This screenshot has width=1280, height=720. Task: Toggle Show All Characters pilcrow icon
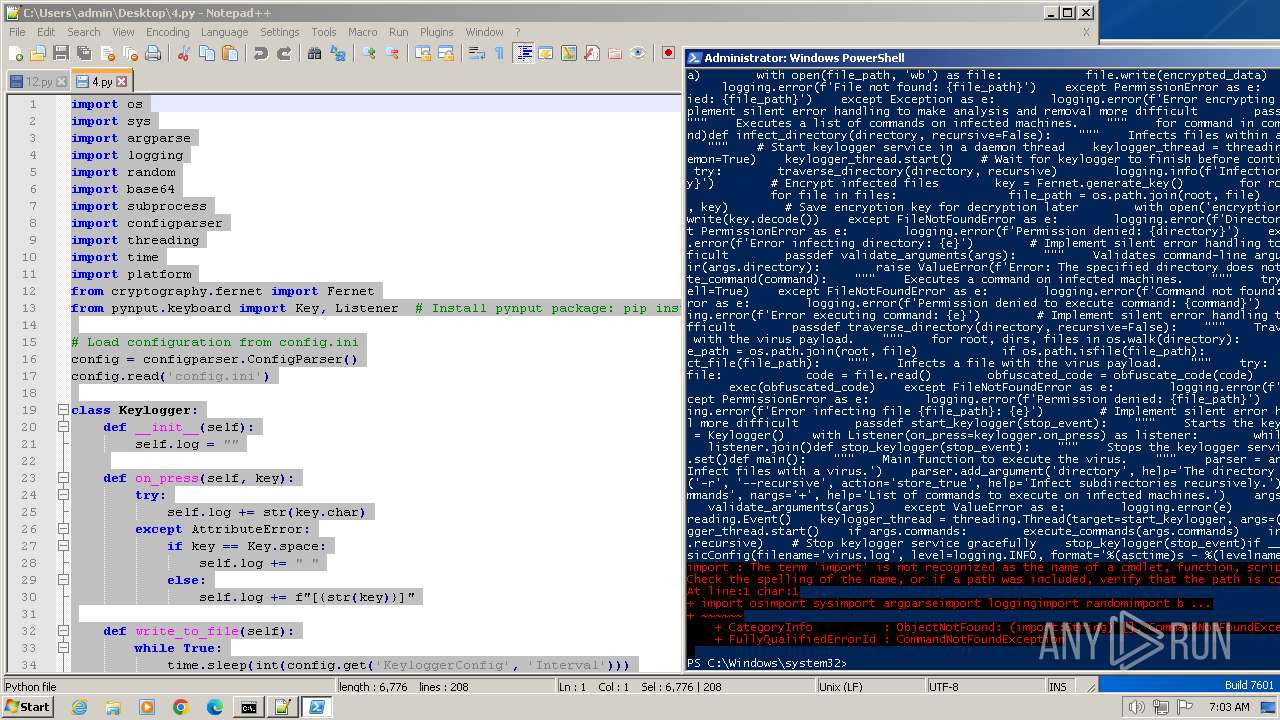(x=500, y=53)
